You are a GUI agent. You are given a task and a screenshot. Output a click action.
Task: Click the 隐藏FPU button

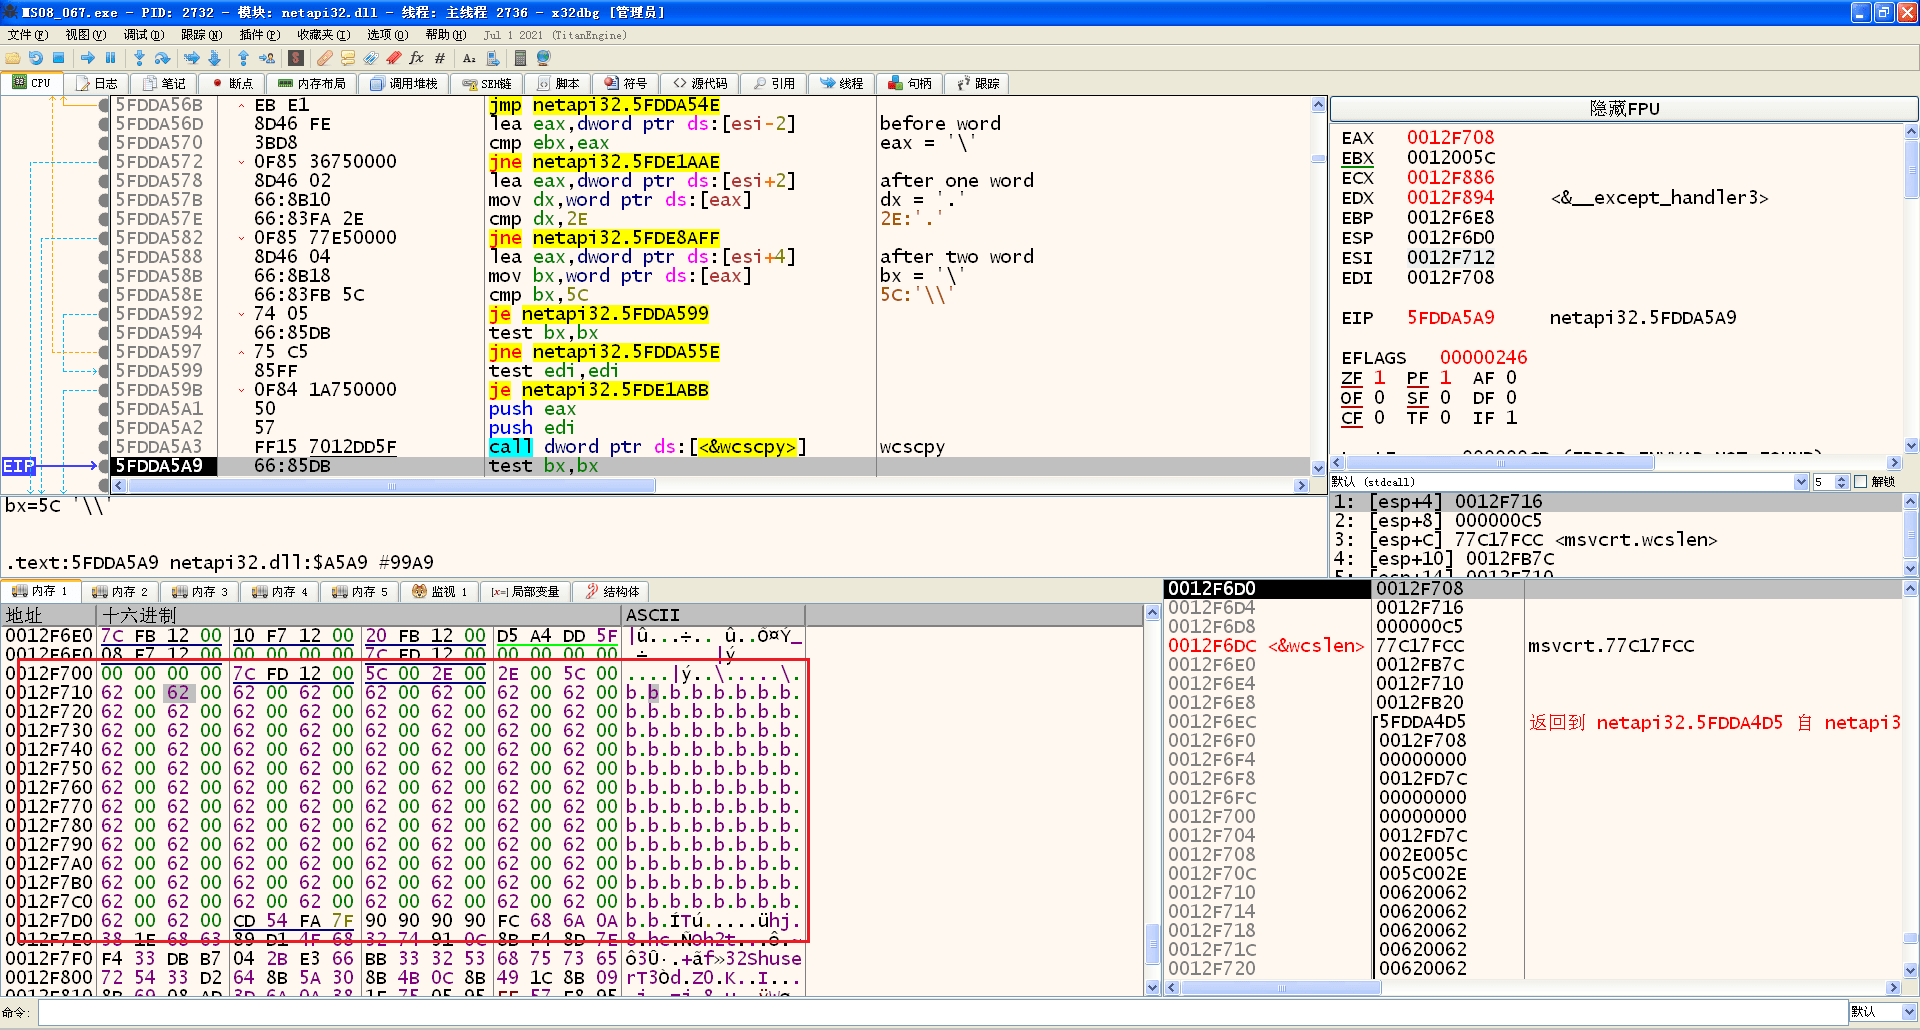(x=1624, y=108)
